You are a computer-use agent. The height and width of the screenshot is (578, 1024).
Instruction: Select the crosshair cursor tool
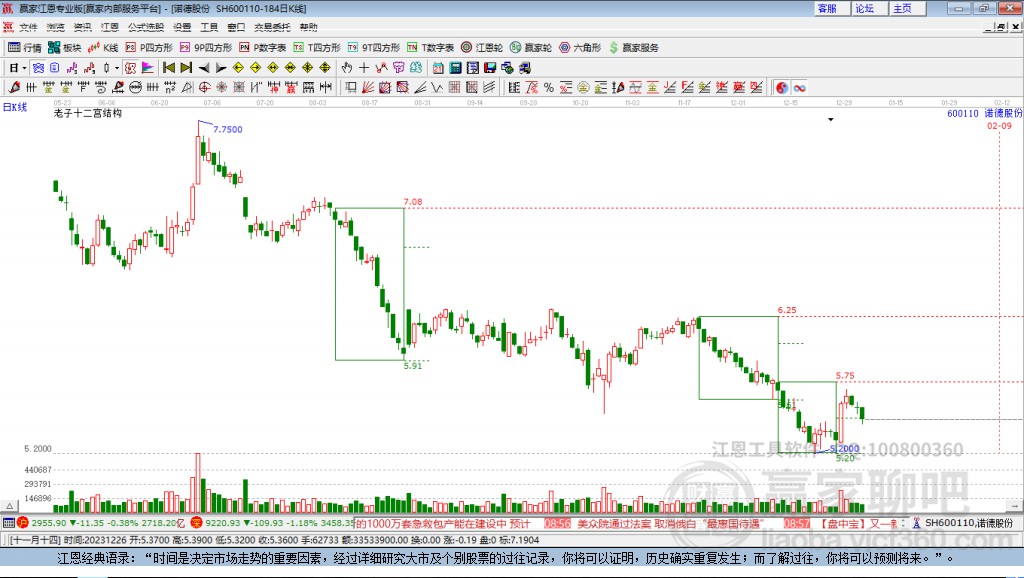tap(364, 68)
